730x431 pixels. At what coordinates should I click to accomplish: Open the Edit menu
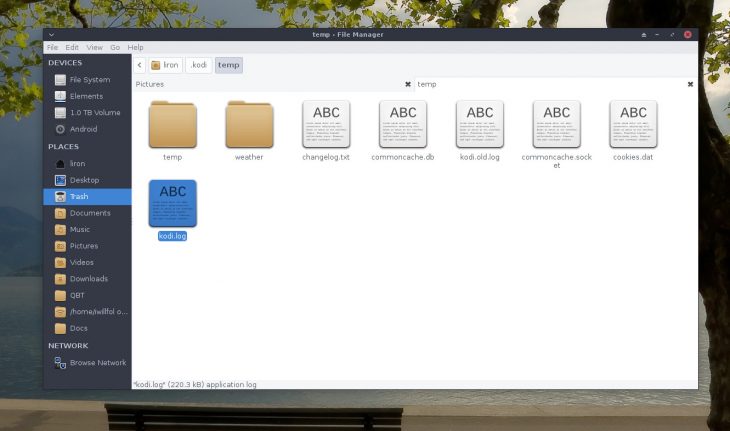point(72,47)
